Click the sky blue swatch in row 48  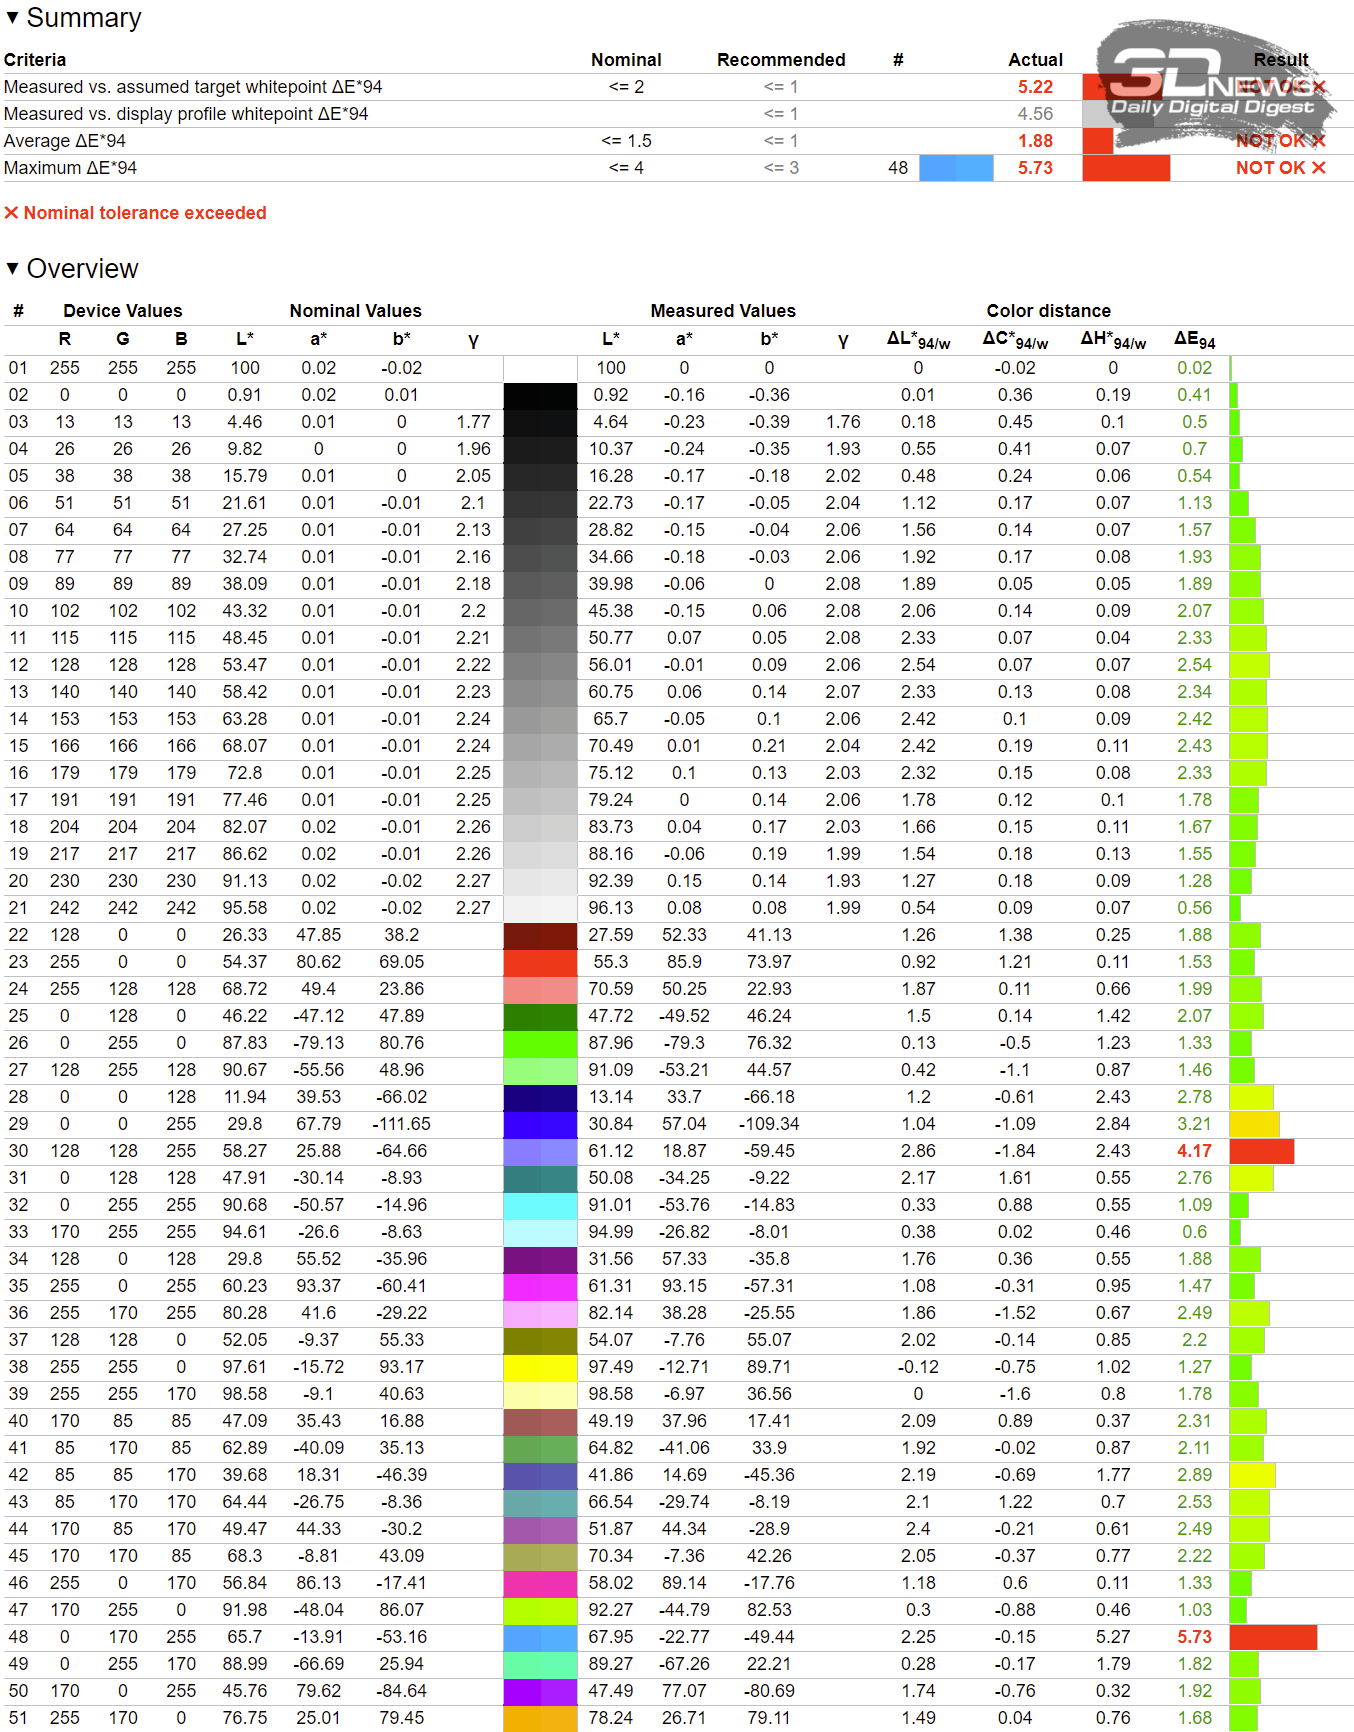[540, 1637]
